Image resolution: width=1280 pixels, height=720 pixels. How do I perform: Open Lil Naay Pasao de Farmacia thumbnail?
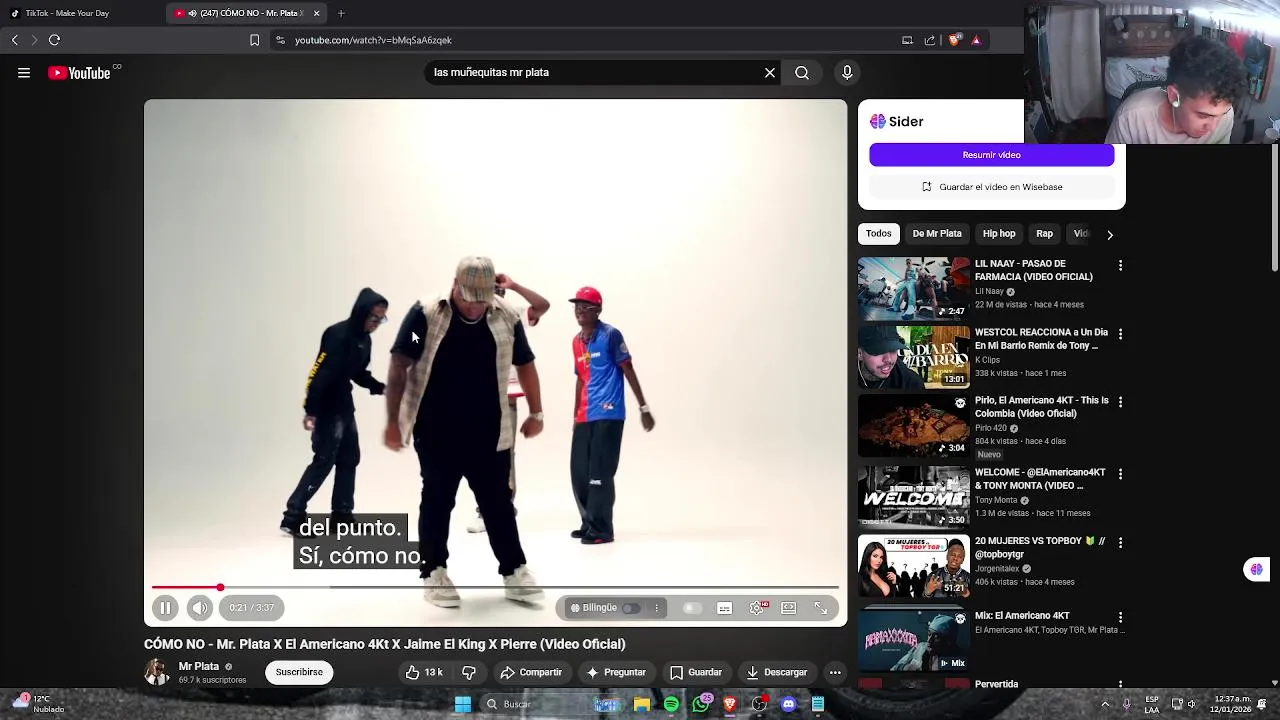coord(914,289)
